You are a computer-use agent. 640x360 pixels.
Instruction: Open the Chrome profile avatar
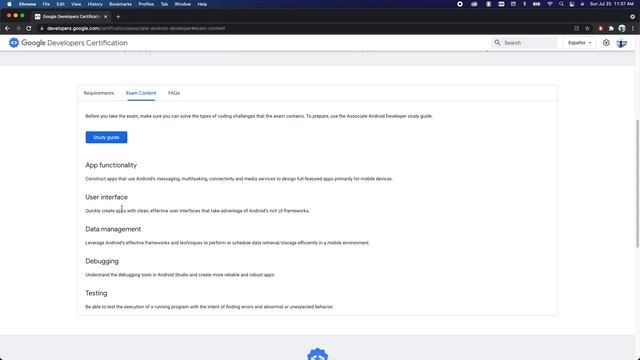click(x=622, y=29)
